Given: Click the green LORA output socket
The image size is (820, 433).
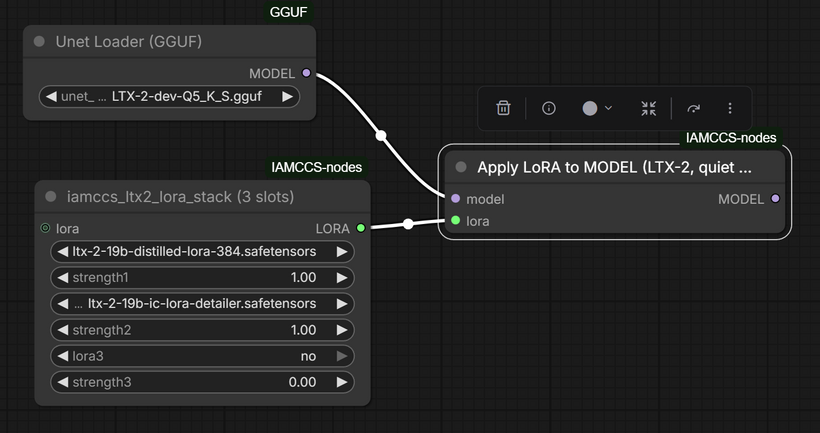Looking at the screenshot, I should point(361,228).
